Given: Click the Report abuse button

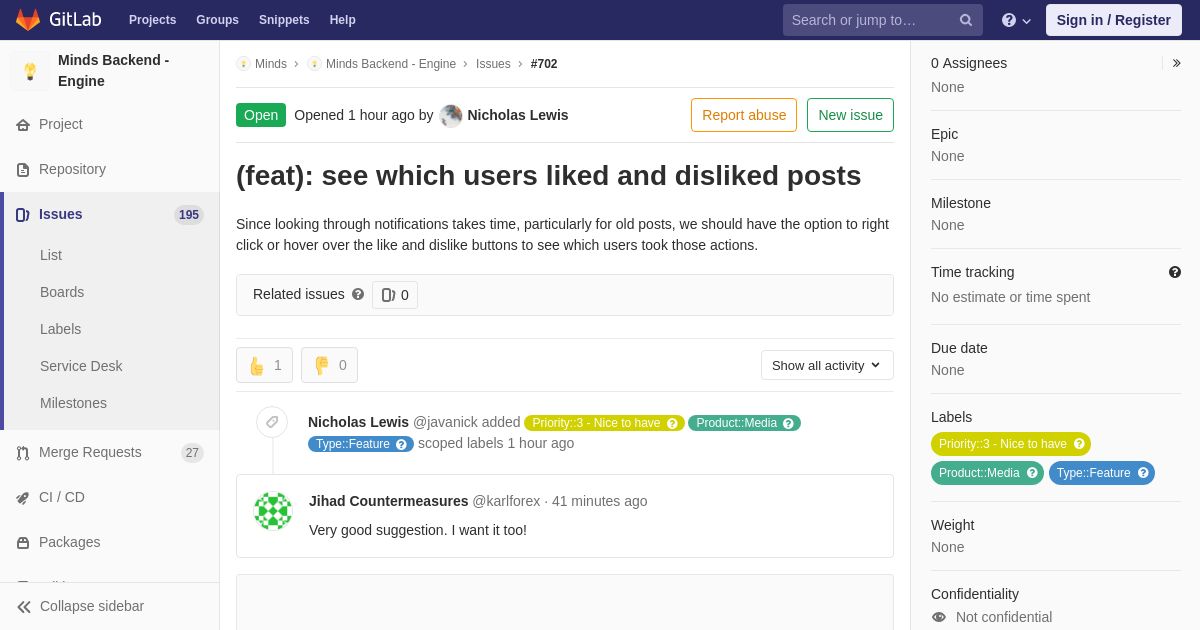Looking at the screenshot, I should (x=744, y=115).
